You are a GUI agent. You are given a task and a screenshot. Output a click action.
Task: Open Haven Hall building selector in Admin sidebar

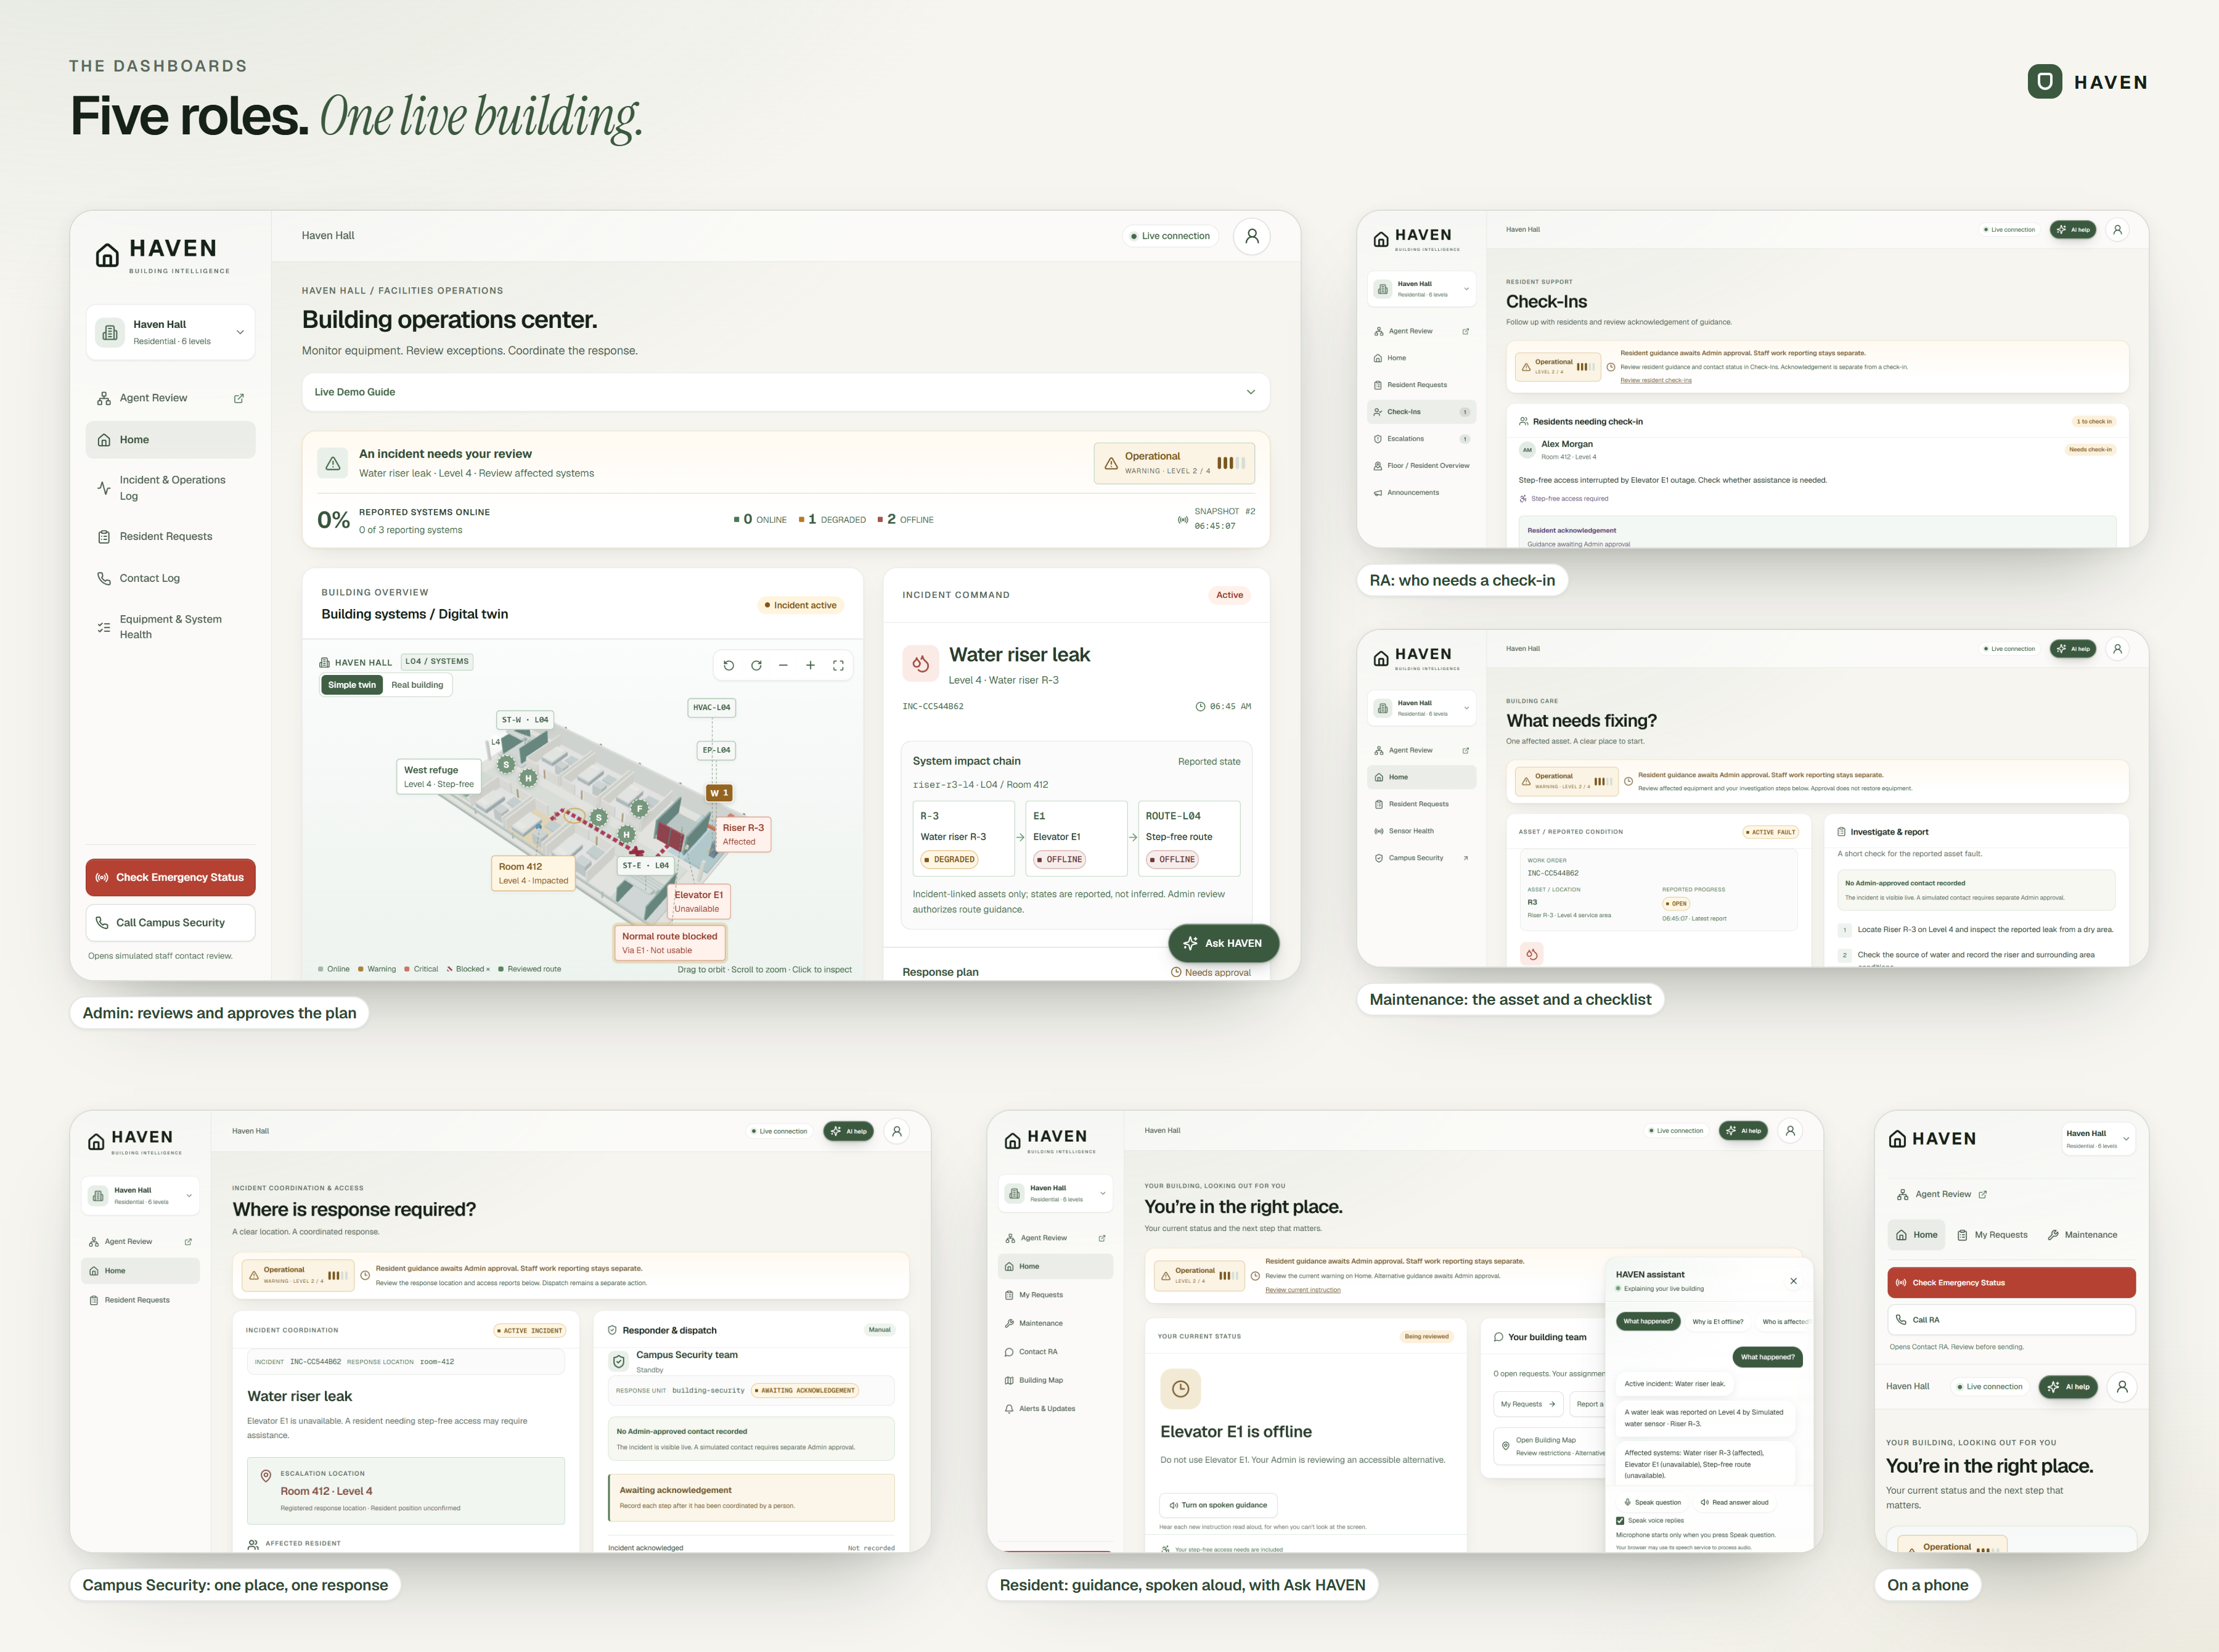point(170,332)
